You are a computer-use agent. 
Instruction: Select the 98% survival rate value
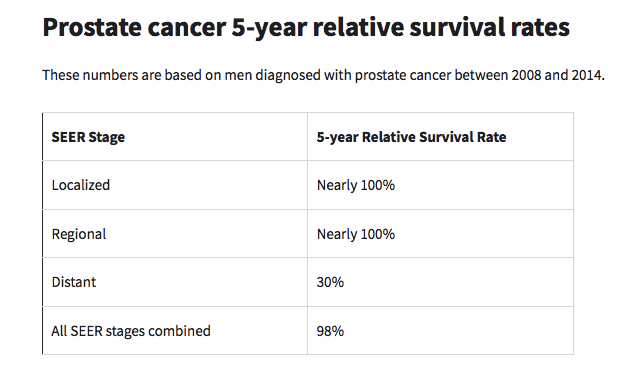point(330,331)
